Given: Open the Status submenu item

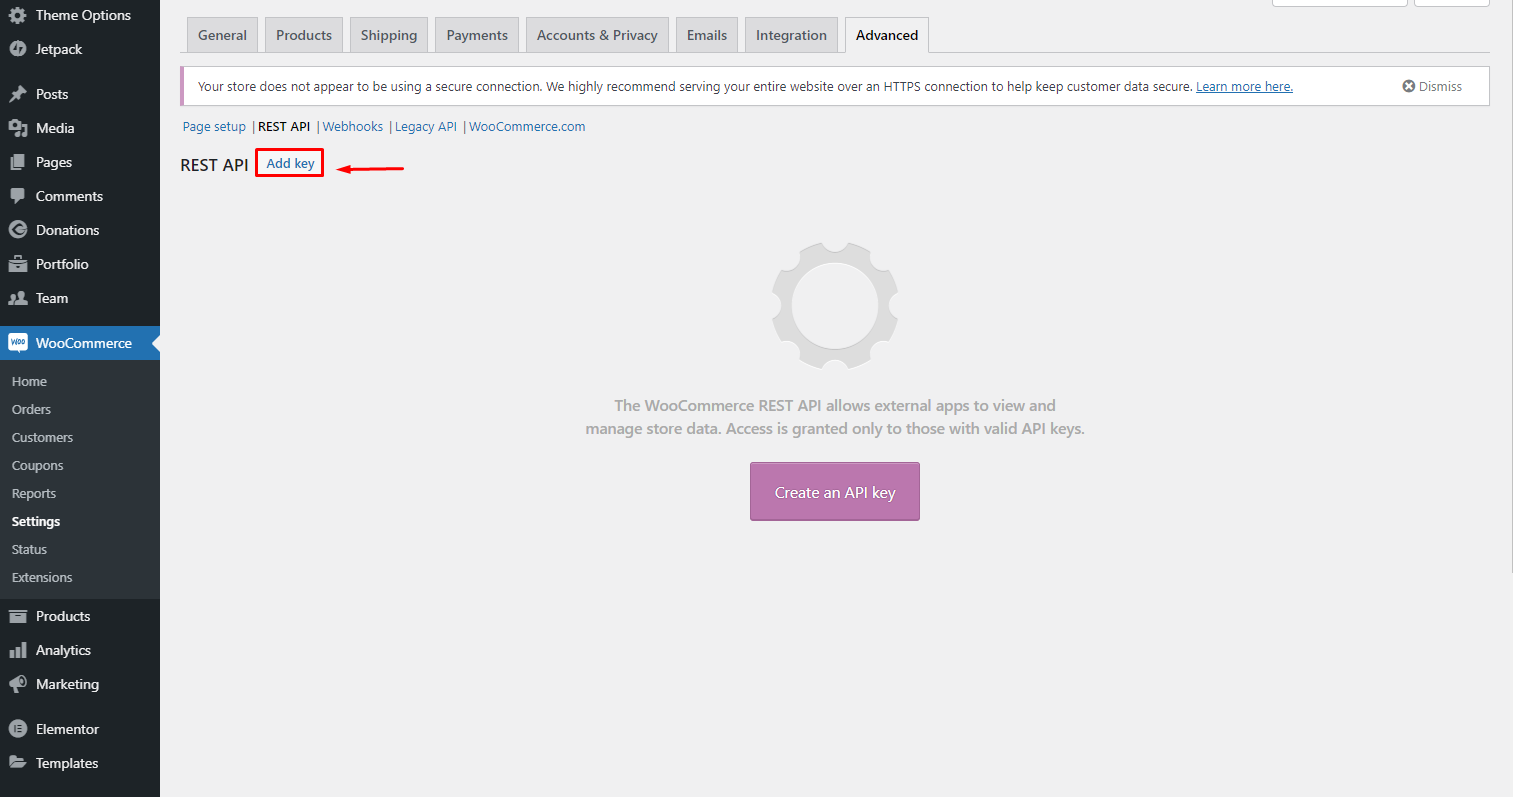Looking at the screenshot, I should pyautogui.click(x=80, y=550).
